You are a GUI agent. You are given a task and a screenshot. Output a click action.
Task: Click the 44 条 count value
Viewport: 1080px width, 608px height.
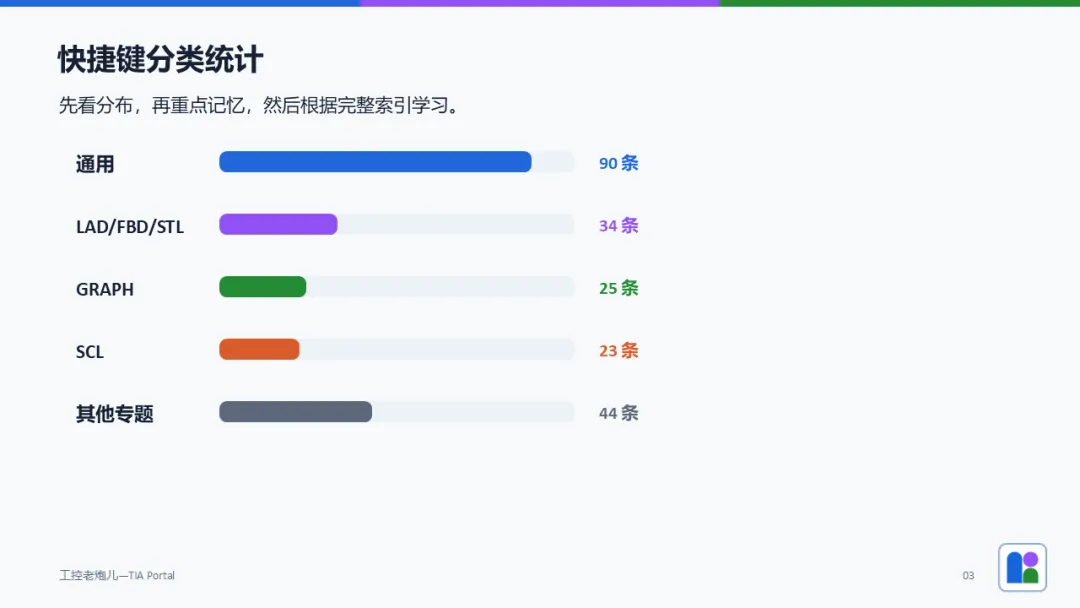click(x=619, y=413)
